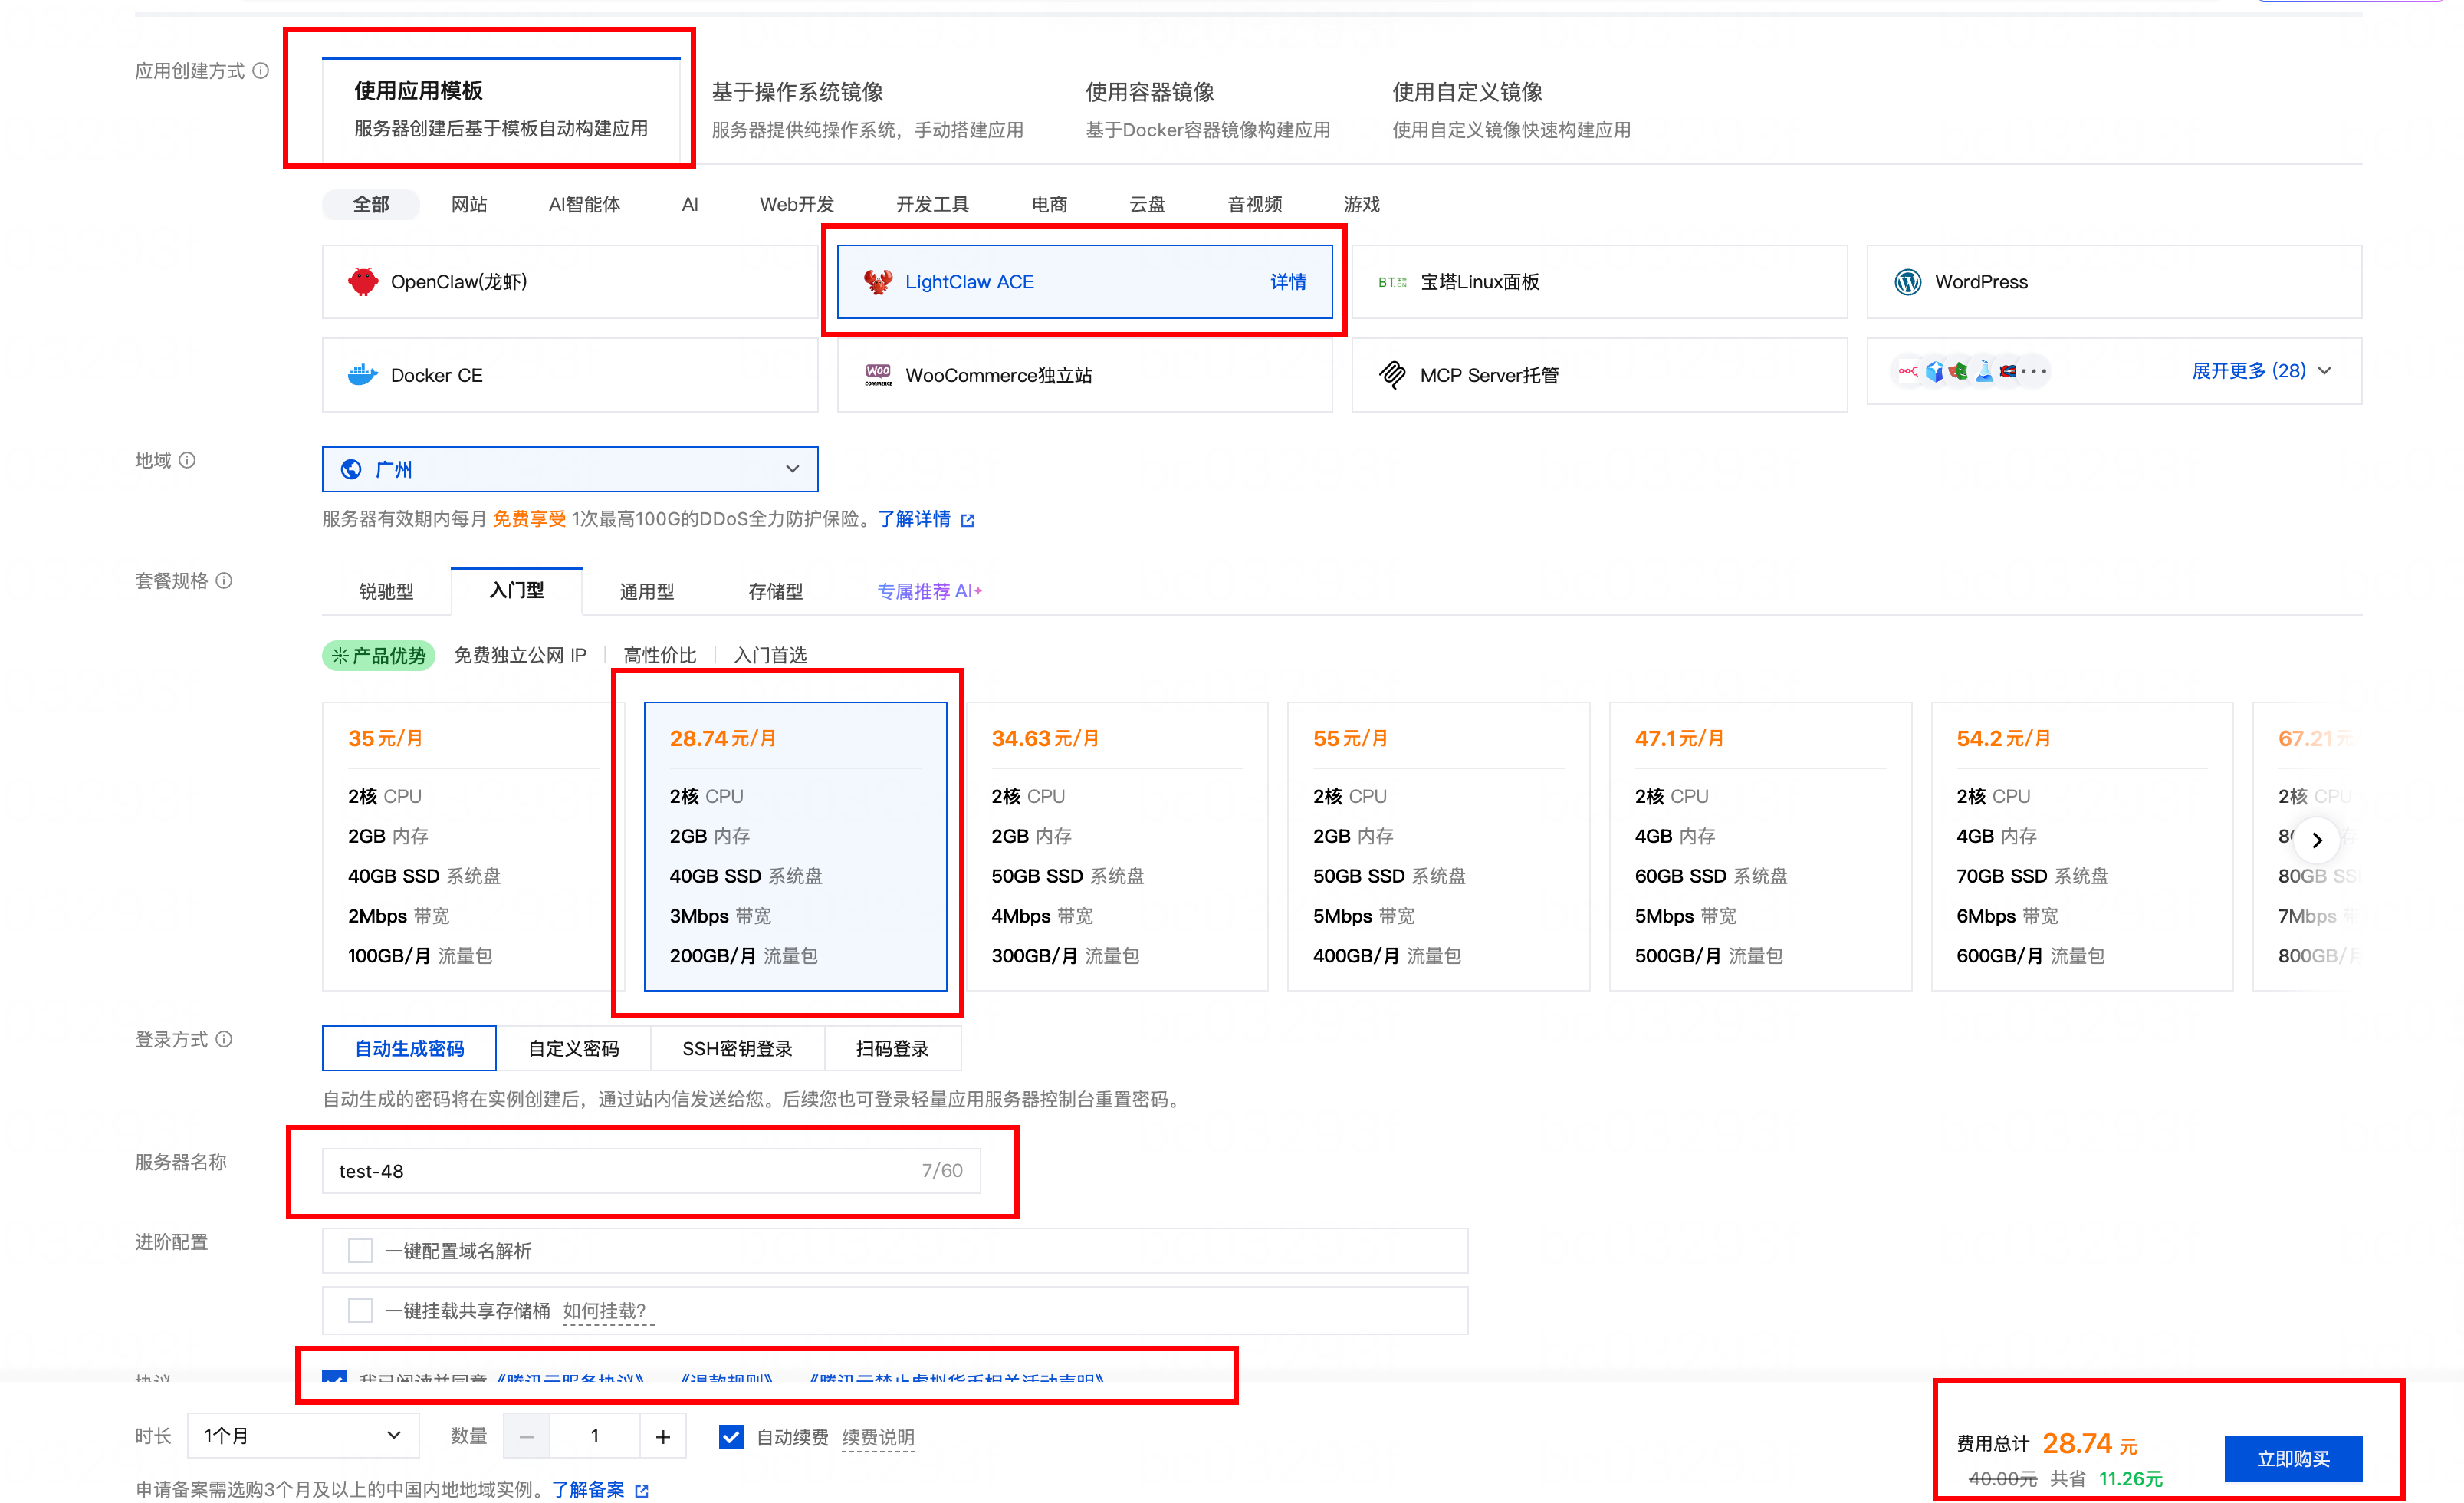Image resolution: width=2464 pixels, height=1503 pixels.
Task: Click the 立即购买 button
Action: pos(2292,1458)
